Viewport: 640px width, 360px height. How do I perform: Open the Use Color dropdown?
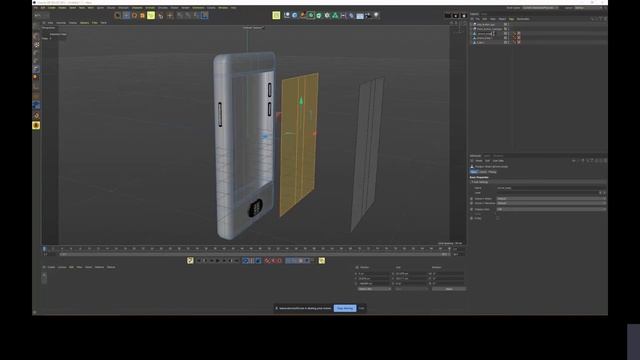[551, 209]
